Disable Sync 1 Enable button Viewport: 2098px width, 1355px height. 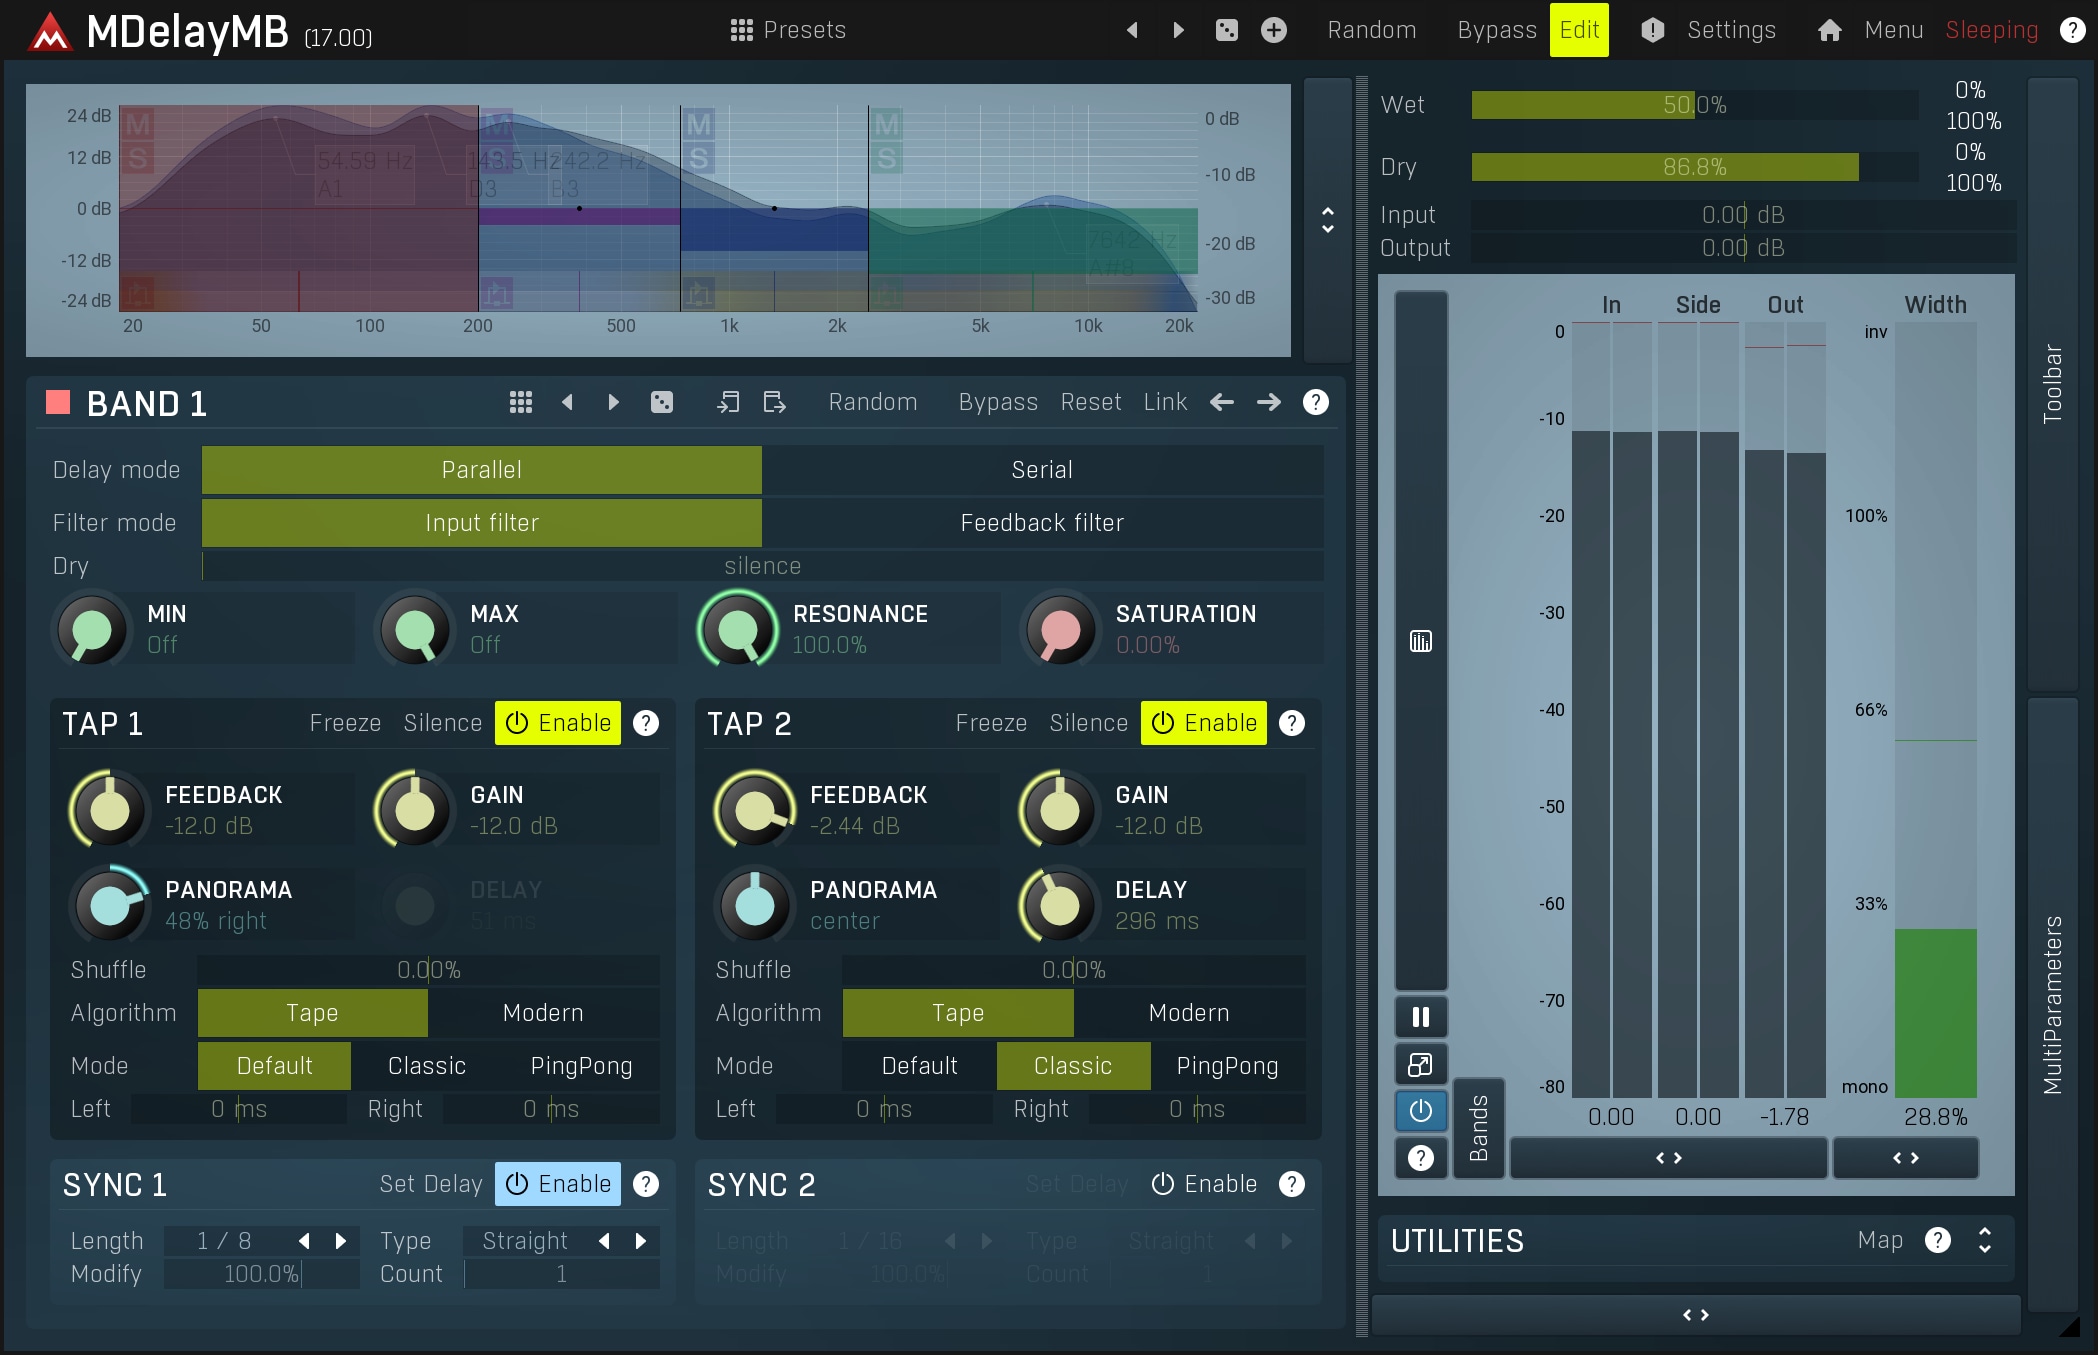pyautogui.click(x=557, y=1184)
